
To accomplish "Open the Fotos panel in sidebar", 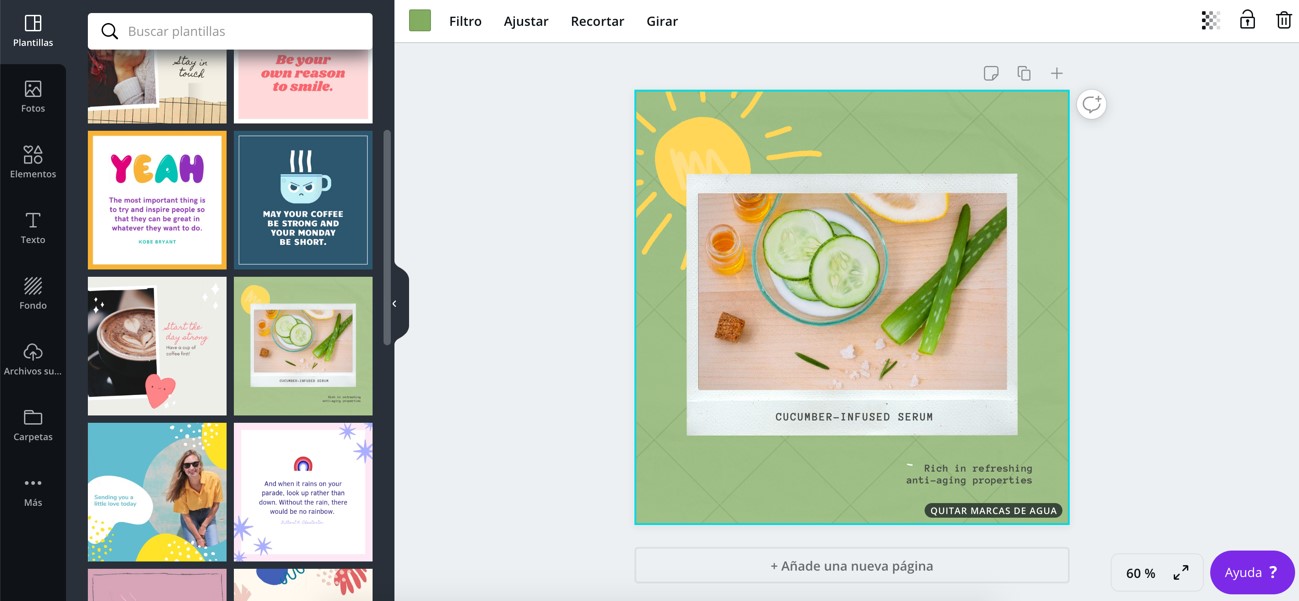I will point(33,96).
